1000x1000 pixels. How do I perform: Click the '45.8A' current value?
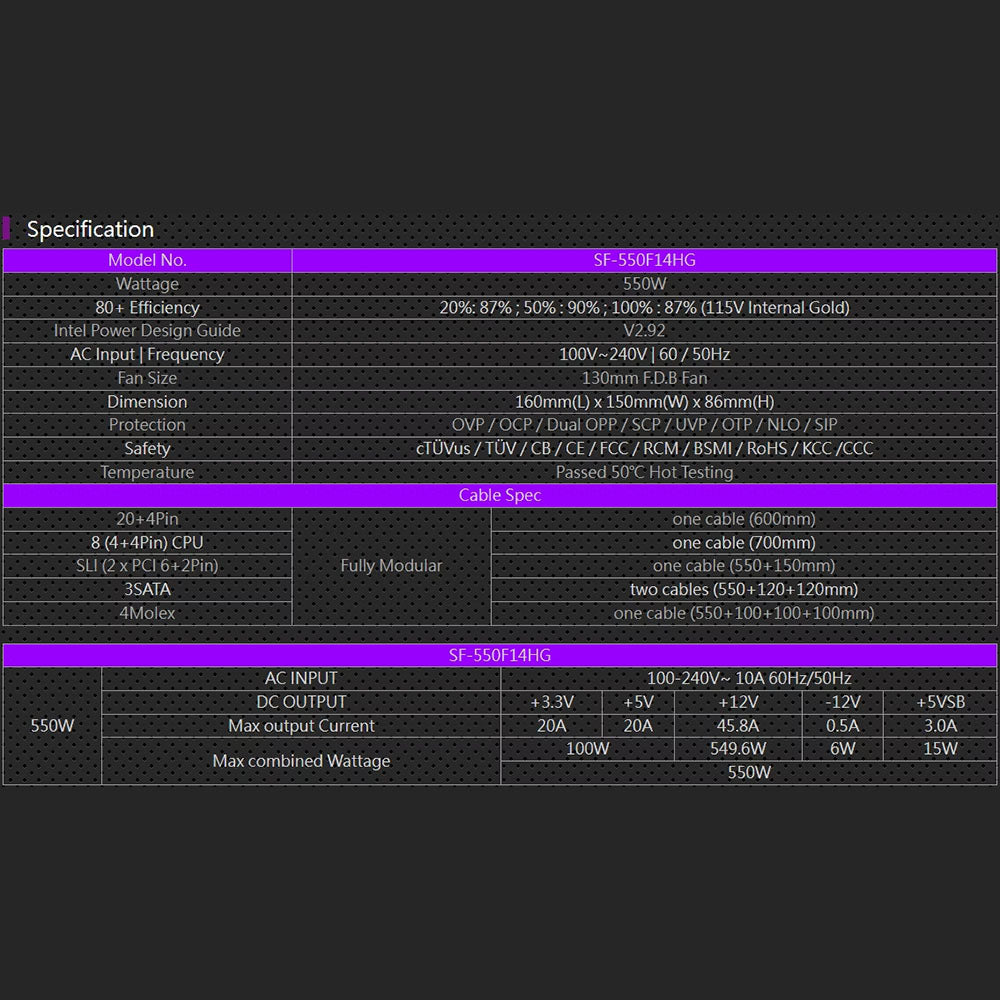pos(738,726)
